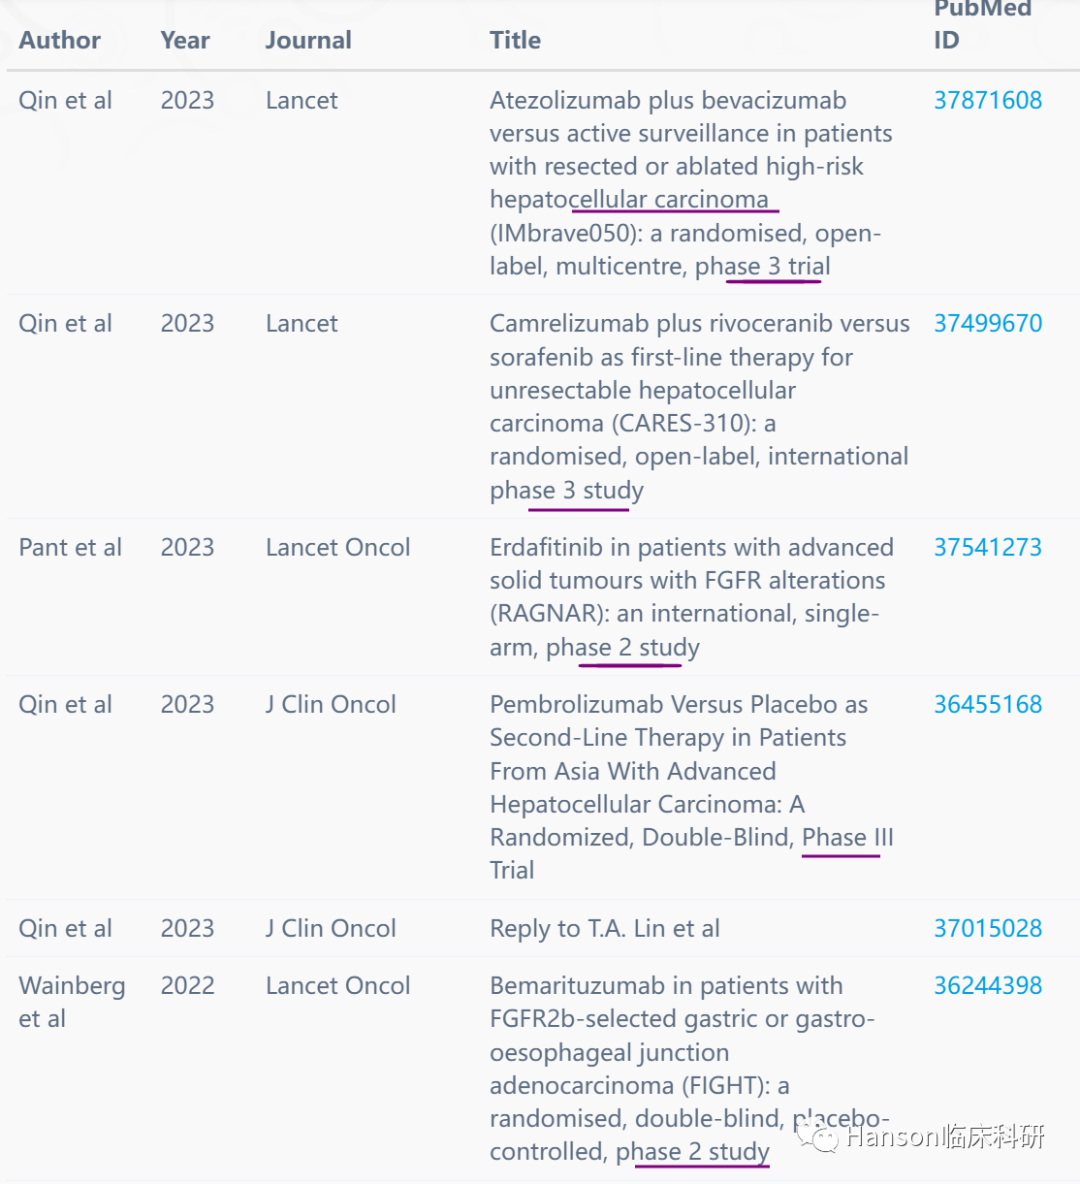Click the WeChat logo in watermark

click(817, 1138)
